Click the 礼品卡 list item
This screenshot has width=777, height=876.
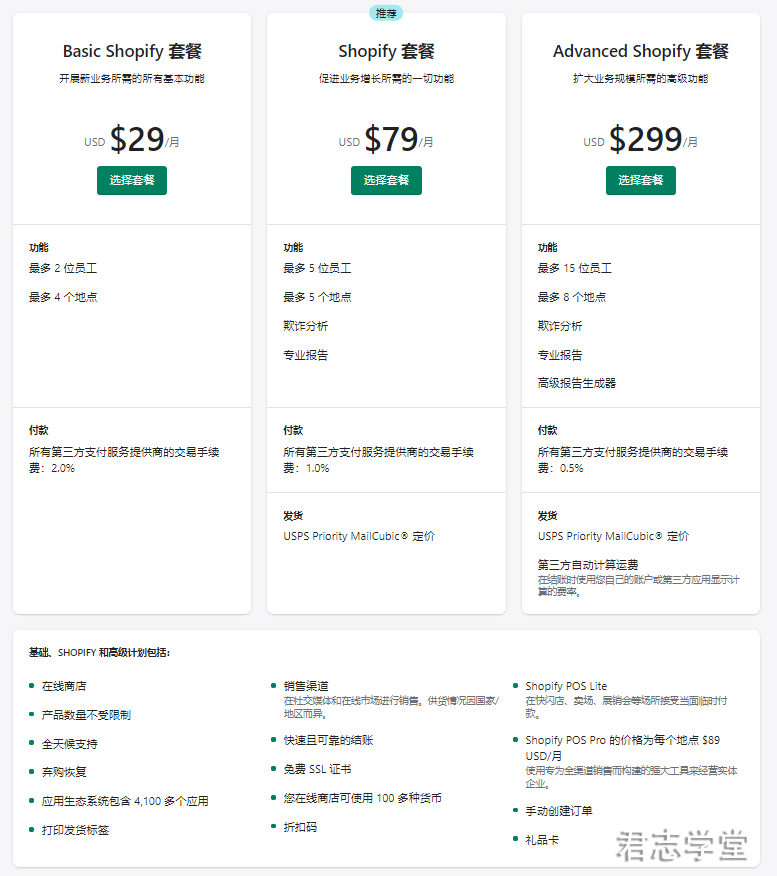(x=542, y=840)
